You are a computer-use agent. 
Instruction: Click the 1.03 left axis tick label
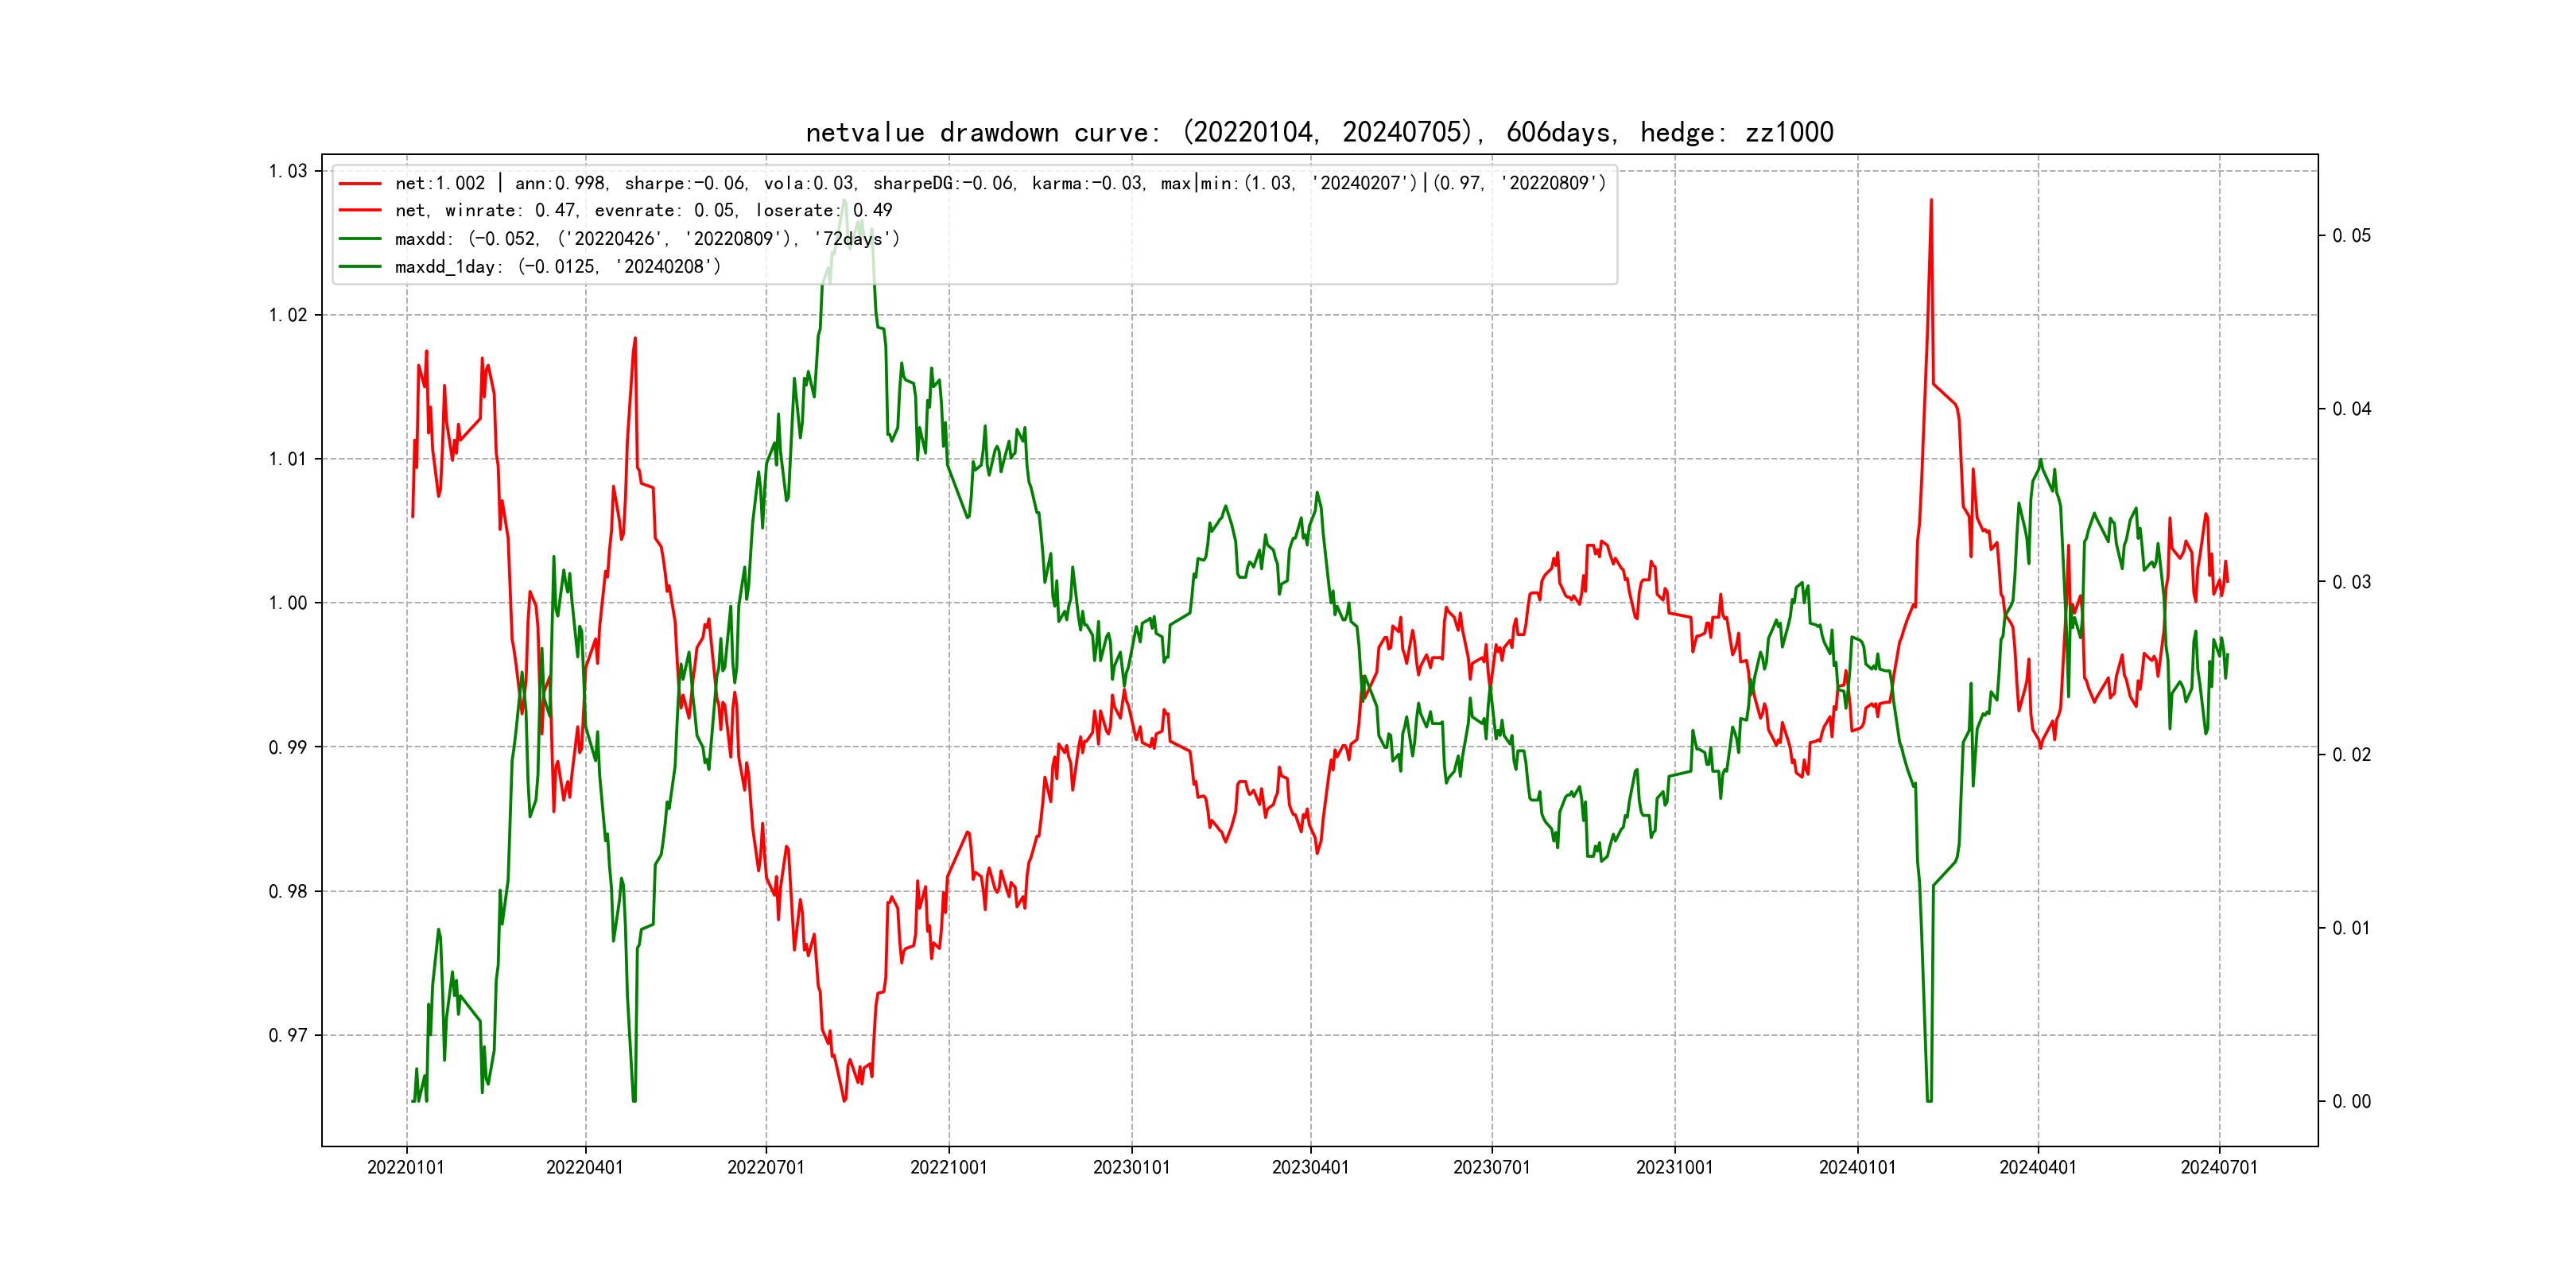[x=288, y=171]
